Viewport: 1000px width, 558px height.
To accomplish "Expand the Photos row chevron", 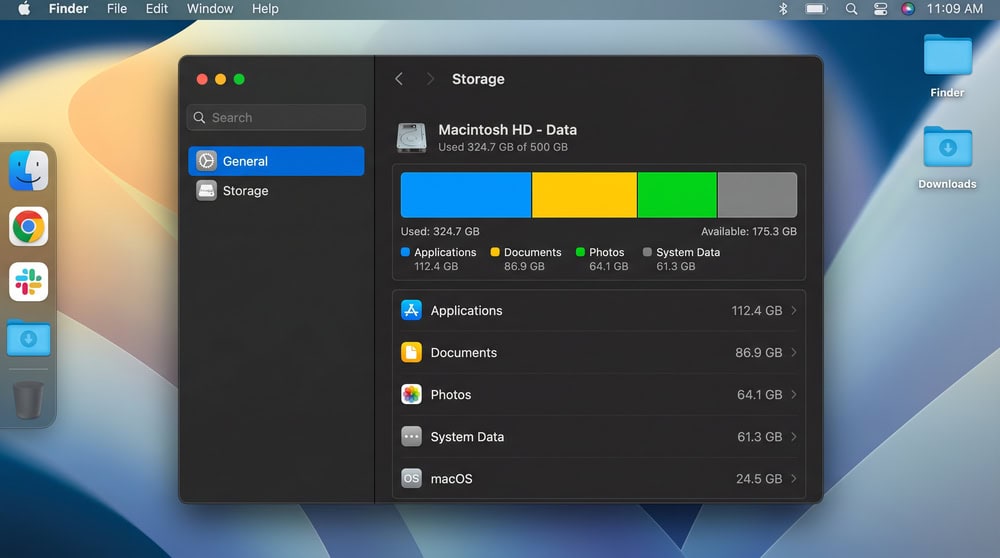I will [794, 395].
